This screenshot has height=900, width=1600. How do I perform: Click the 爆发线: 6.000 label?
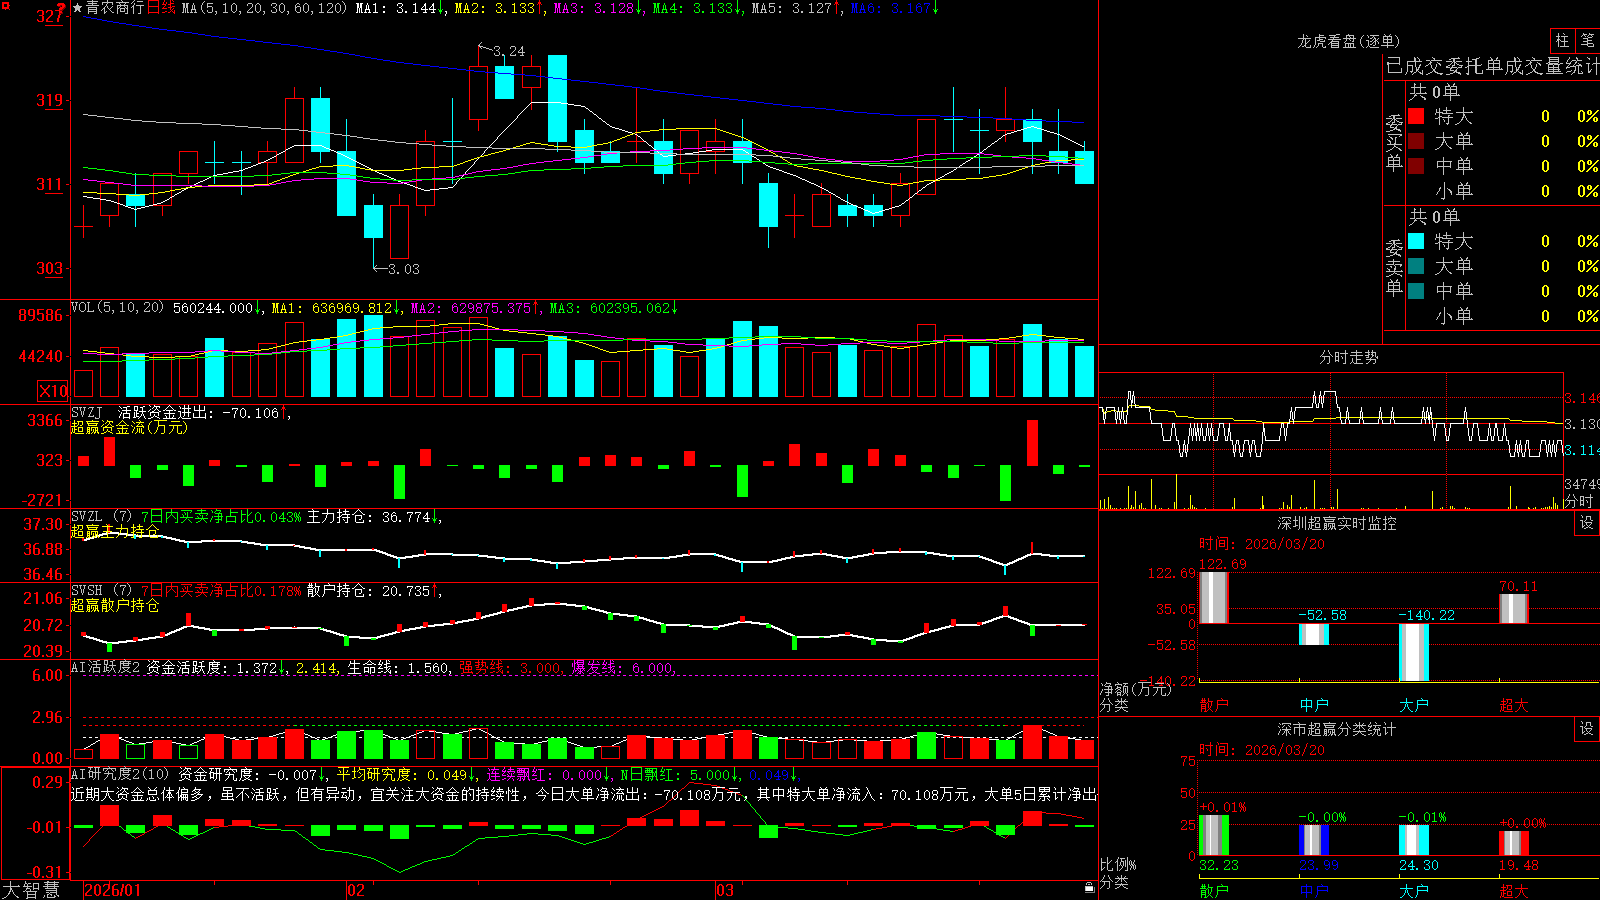tap(624, 668)
